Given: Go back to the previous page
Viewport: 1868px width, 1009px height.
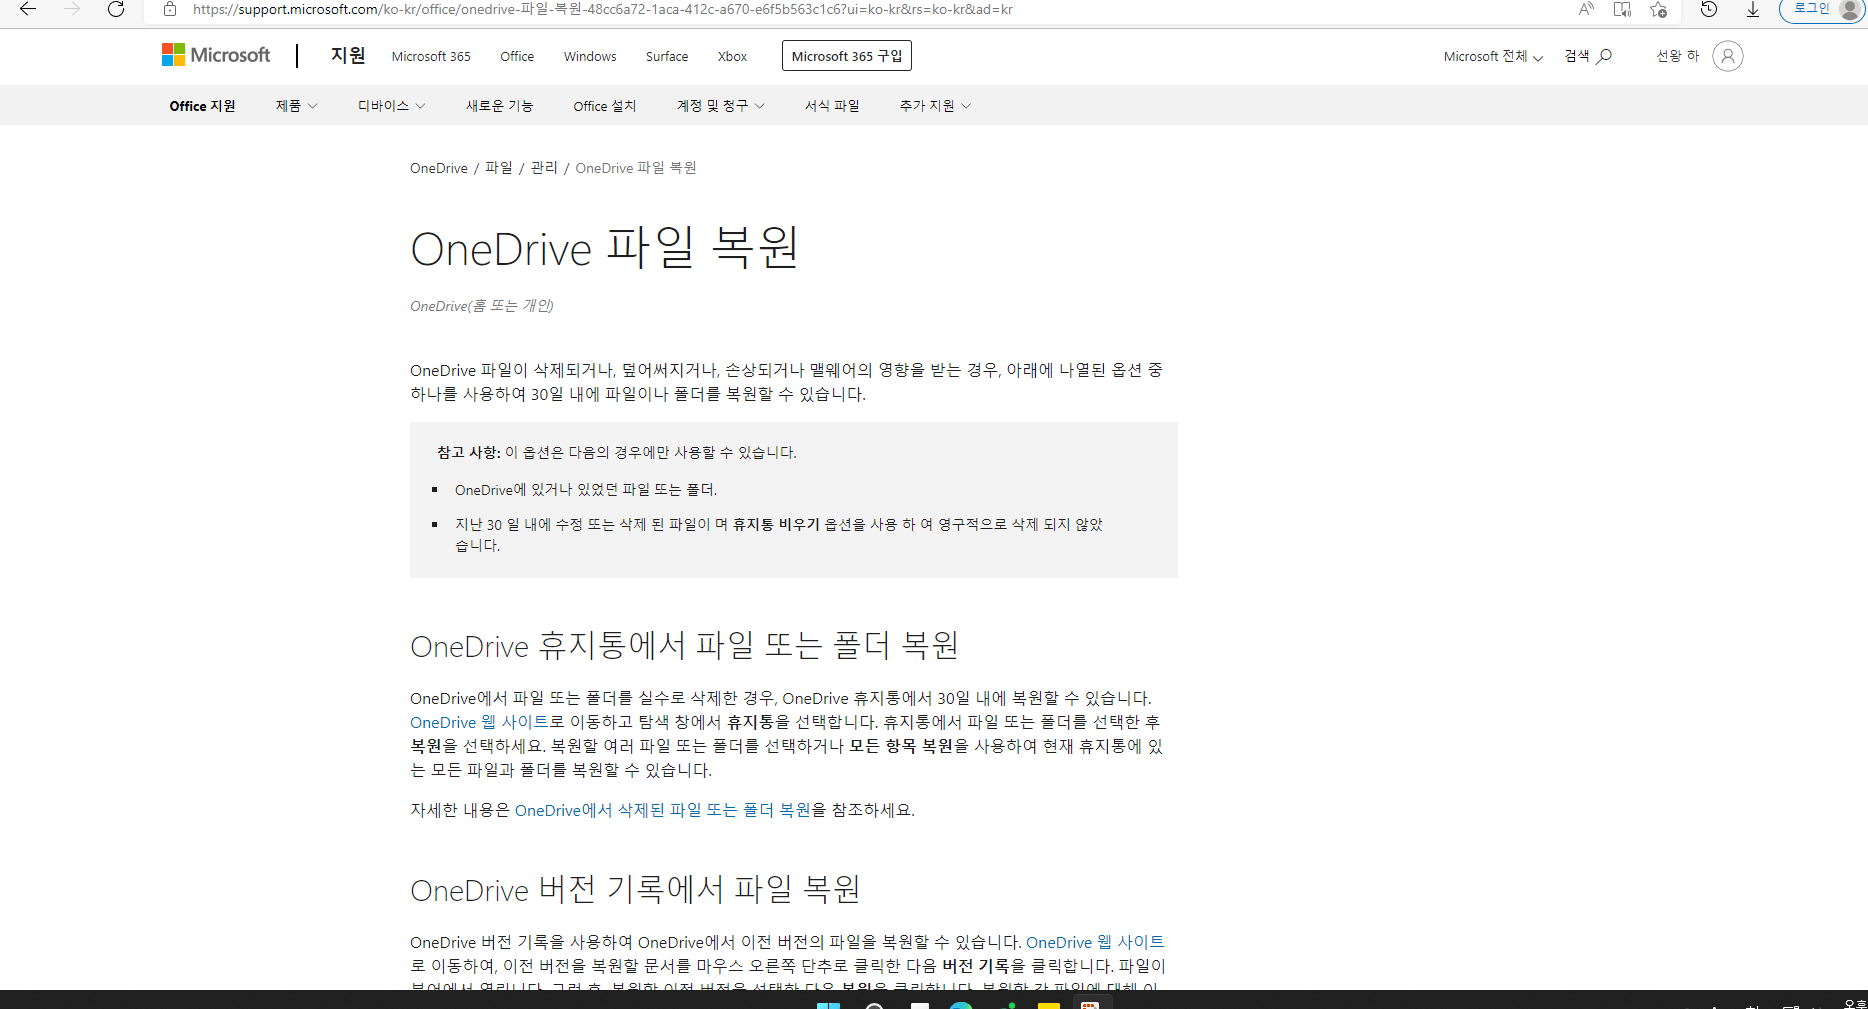Looking at the screenshot, I should click(28, 9).
